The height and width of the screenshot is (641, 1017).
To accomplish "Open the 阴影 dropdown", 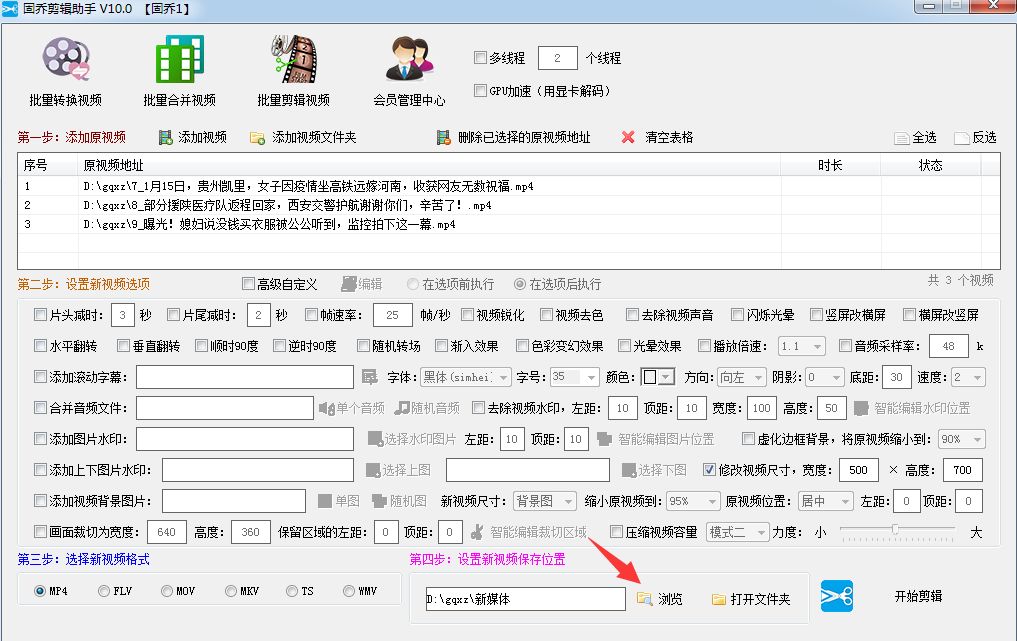I will pyautogui.click(x=824, y=377).
